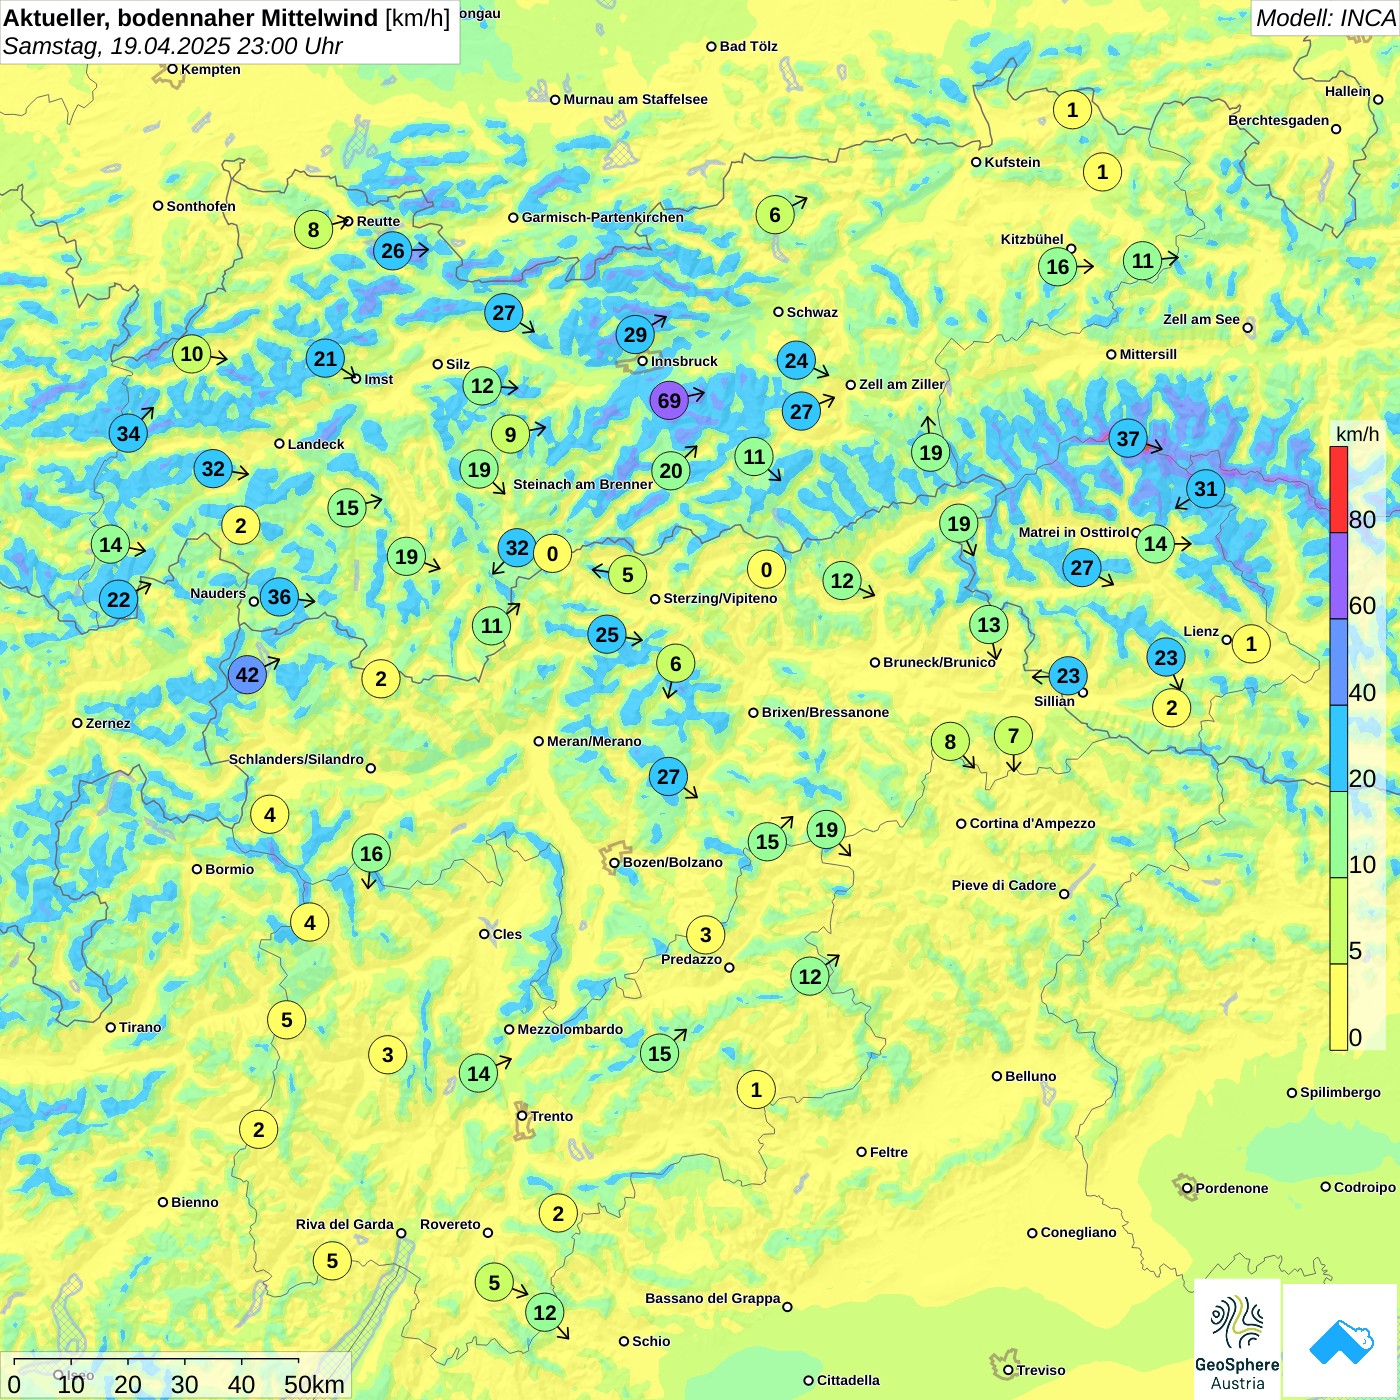Click the Bozen/Bolzano label
This screenshot has width=1400, height=1400.
coord(672,862)
